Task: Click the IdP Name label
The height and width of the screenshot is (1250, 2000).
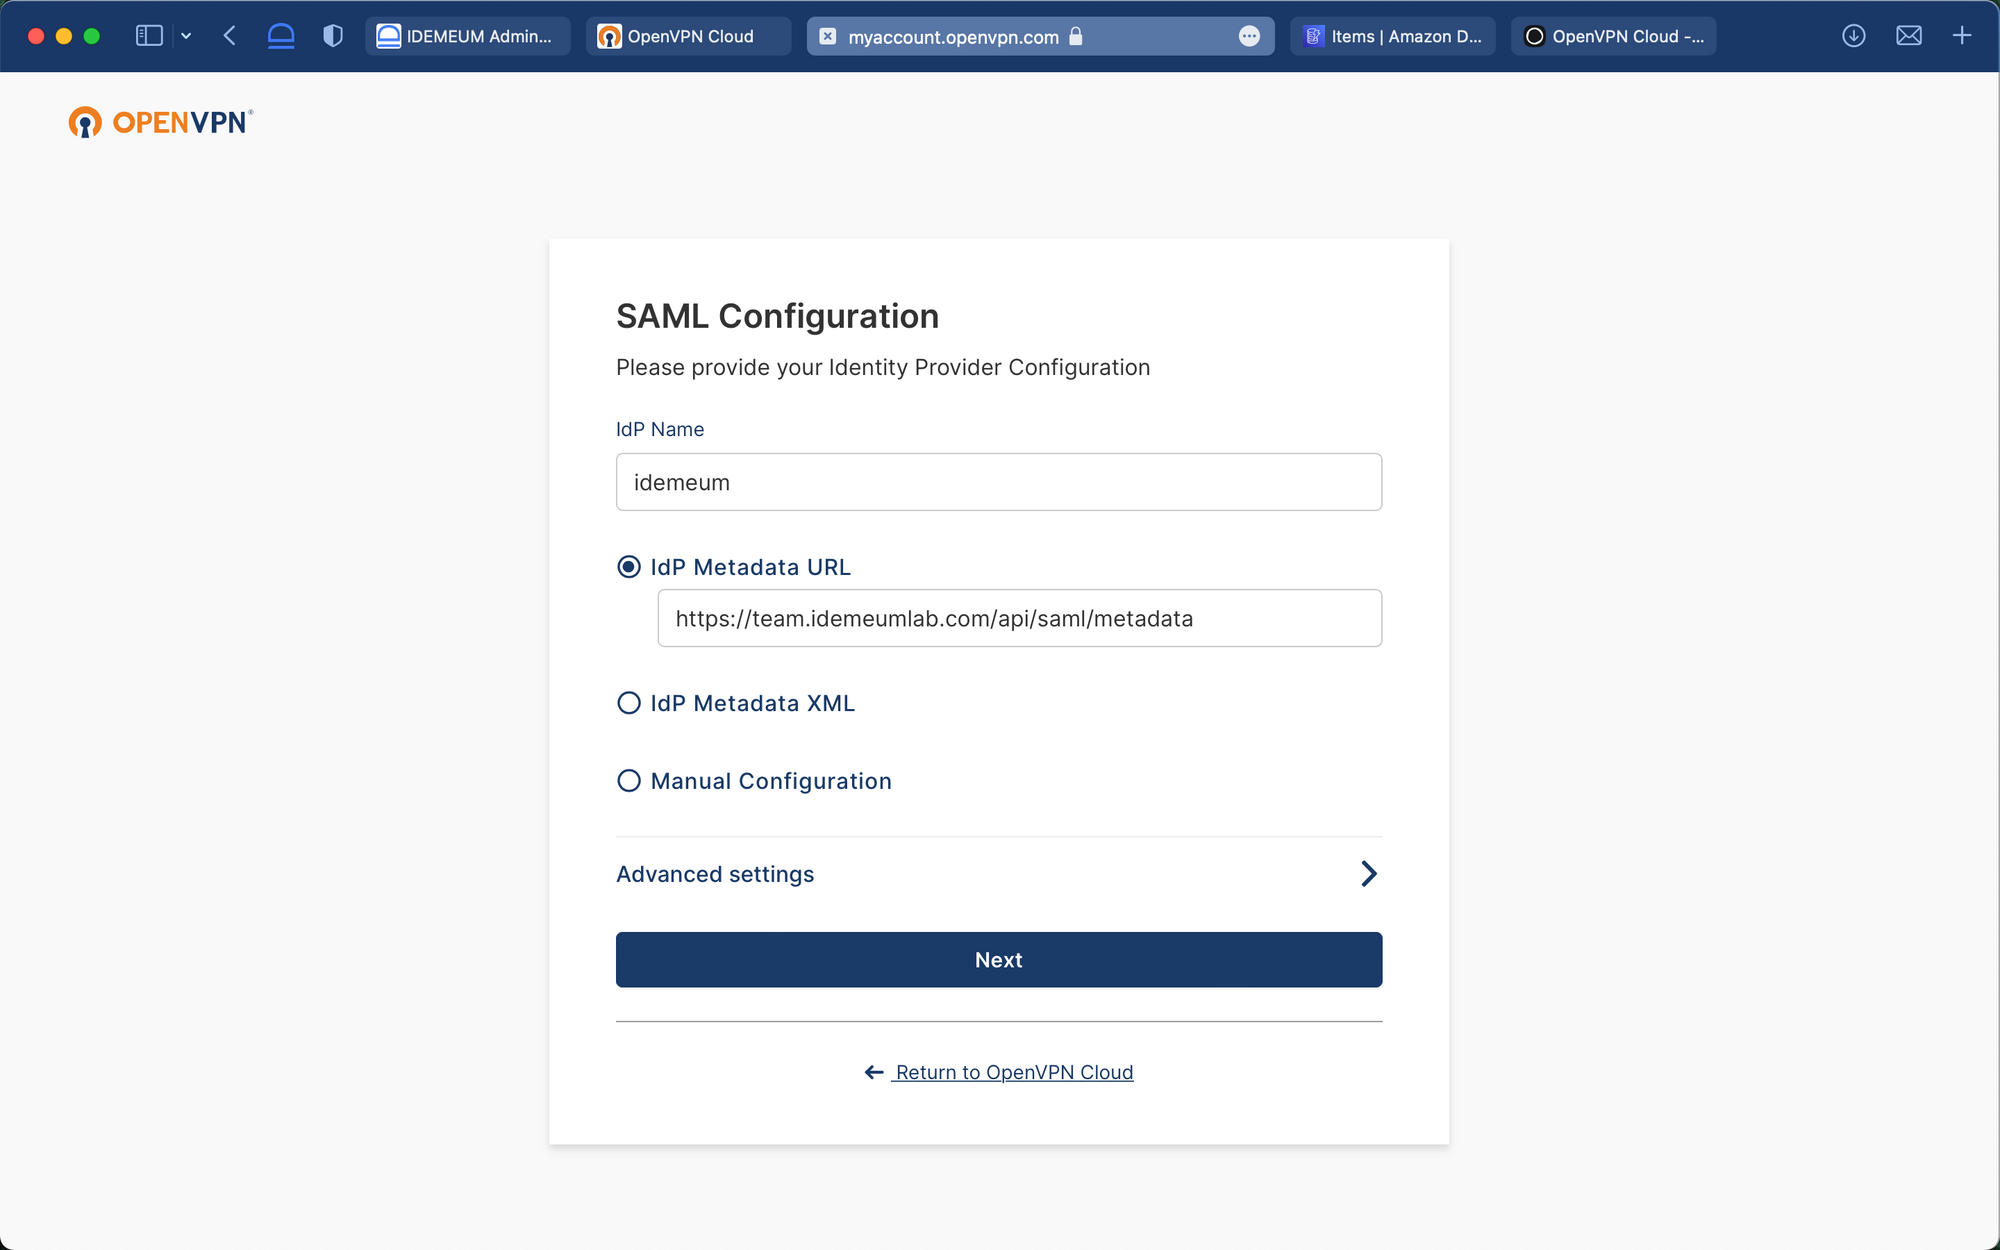Action: (x=660, y=429)
